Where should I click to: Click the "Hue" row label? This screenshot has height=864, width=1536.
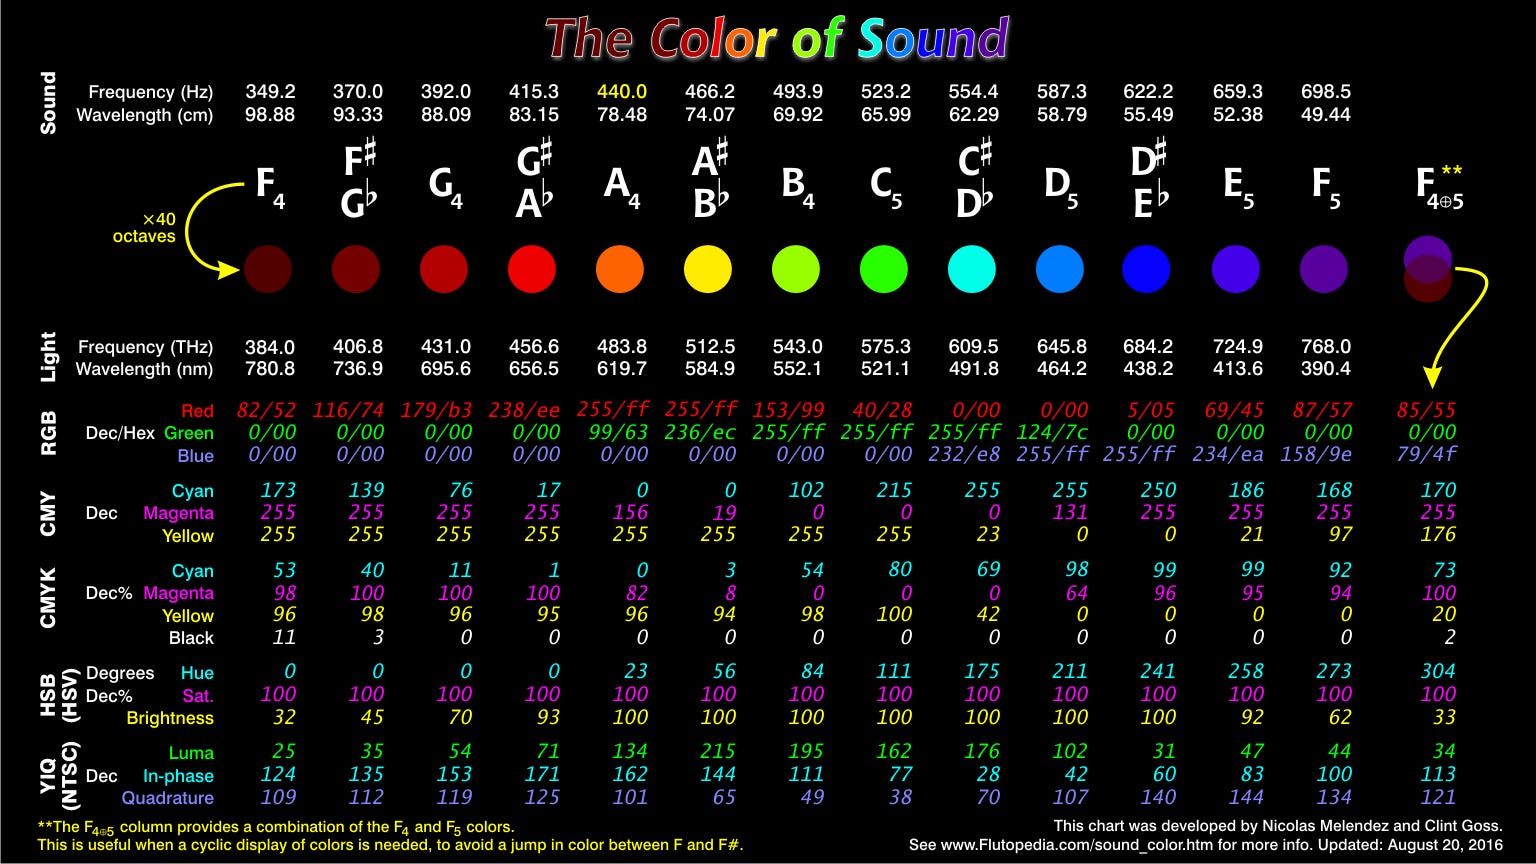point(197,673)
